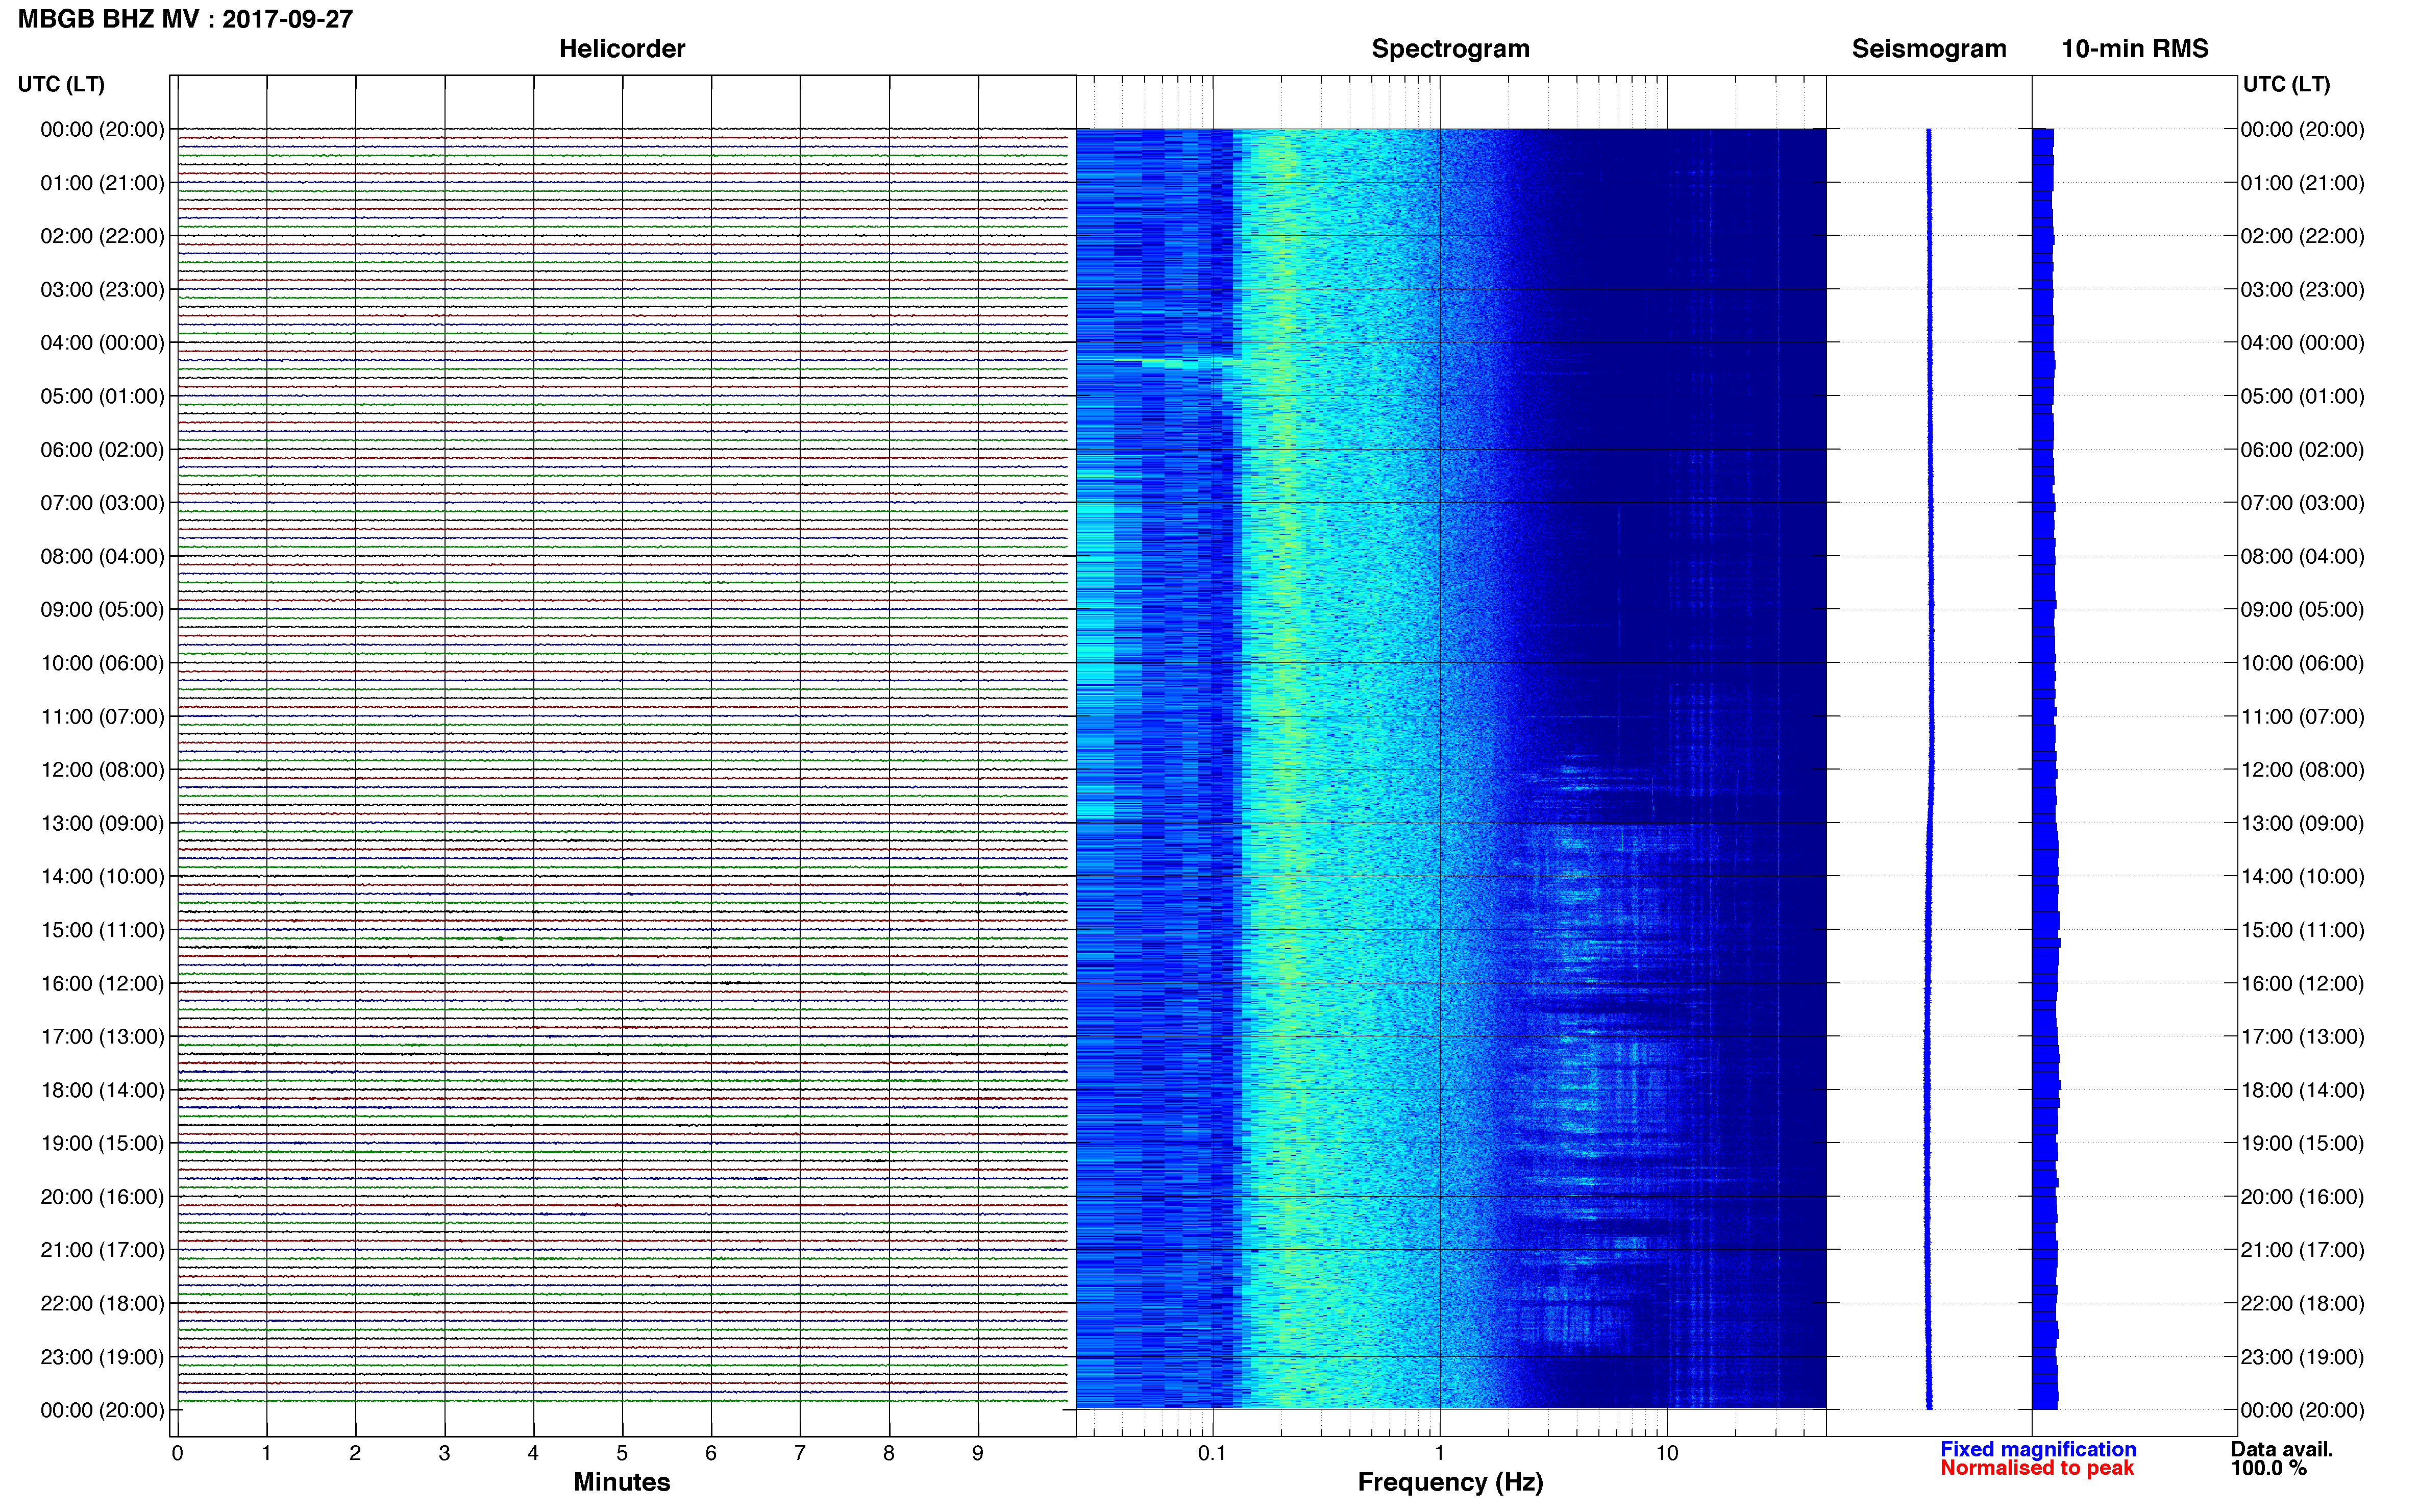
Task: Click 'UTC (LT)' label beside the RMS panel
Action: (2286, 84)
